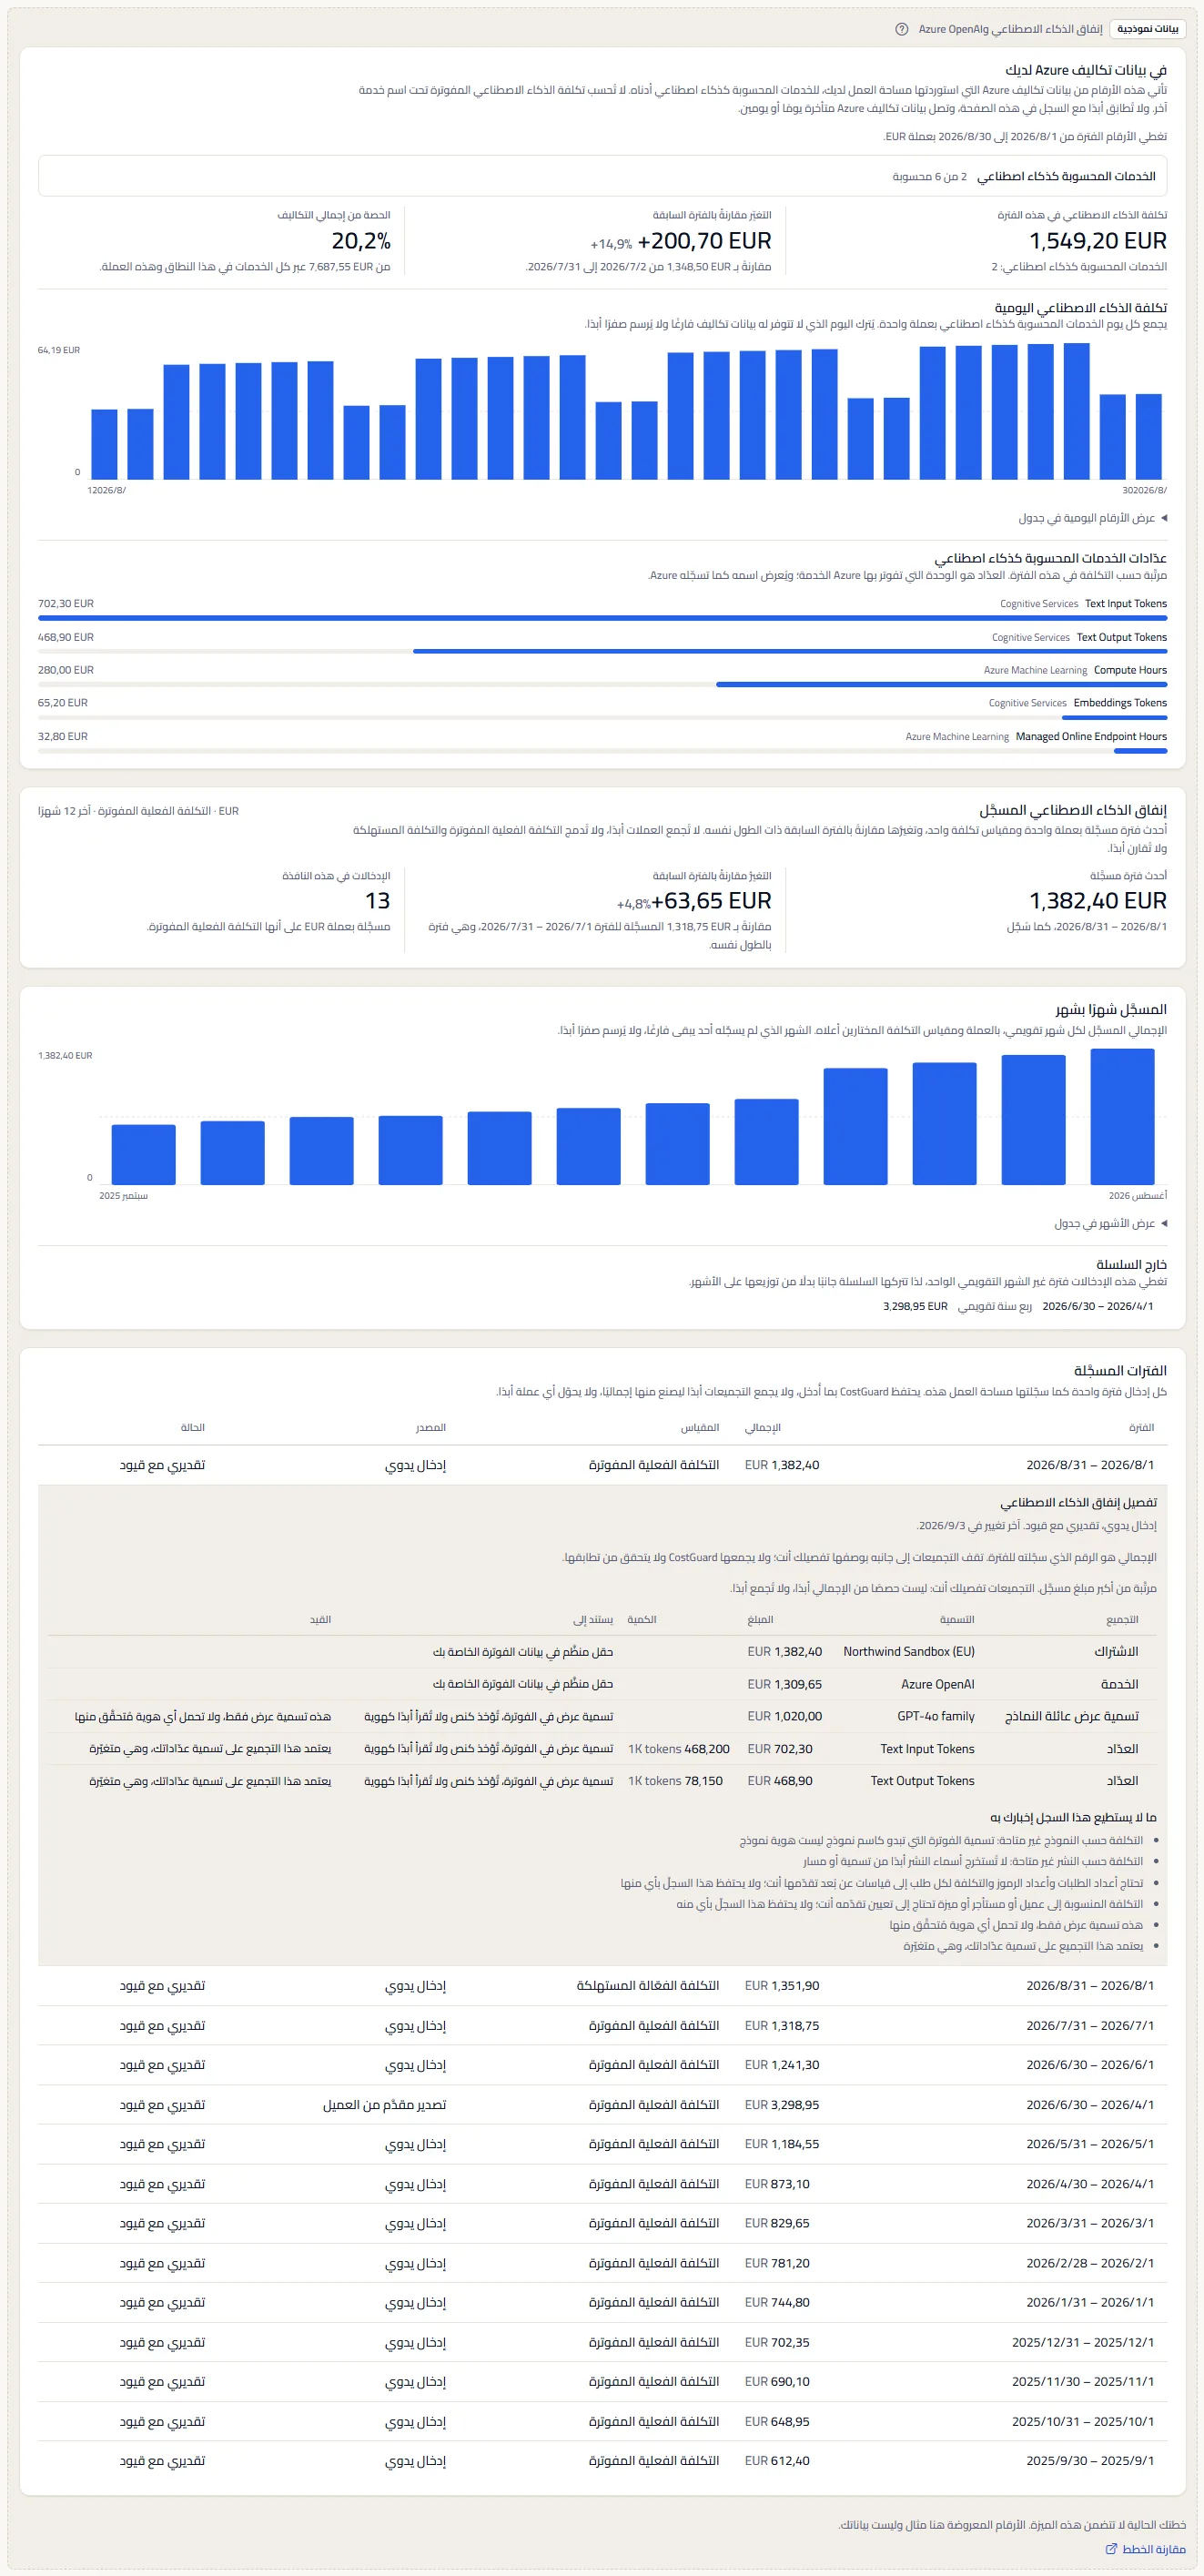Viewport: 1204px width, 2576px height.
Task: Click the 20,2% share value
Action: (x=361, y=241)
